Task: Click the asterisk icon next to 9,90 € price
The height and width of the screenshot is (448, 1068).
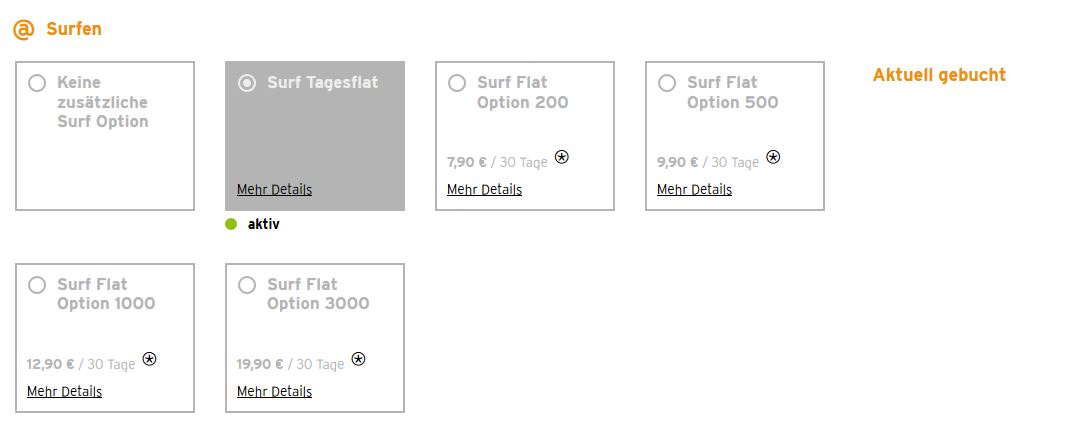Action: [x=773, y=157]
